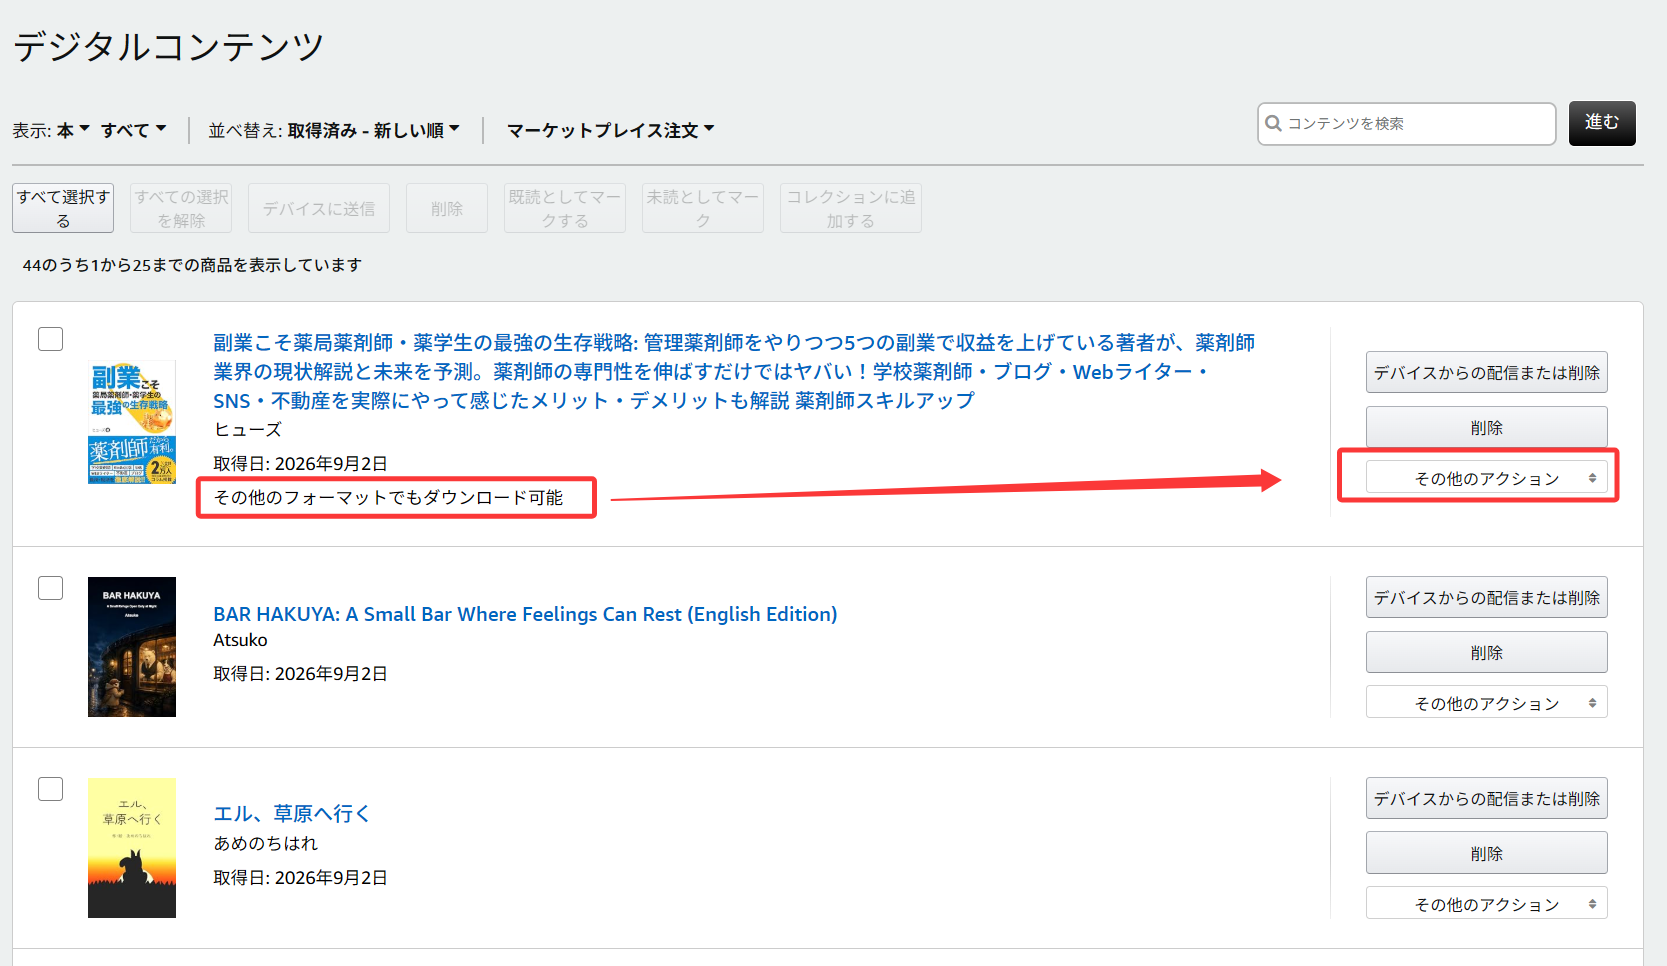The width and height of the screenshot is (1667, 966).
Task: Click the 未読としてマーク button
Action: [703, 208]
